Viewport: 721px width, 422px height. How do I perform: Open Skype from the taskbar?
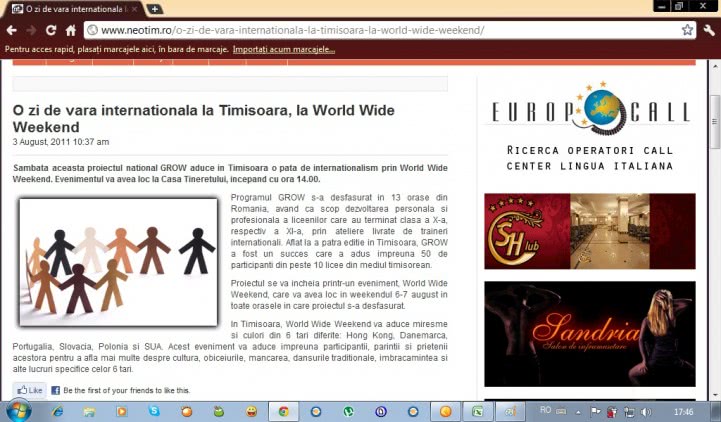[153, 411]
